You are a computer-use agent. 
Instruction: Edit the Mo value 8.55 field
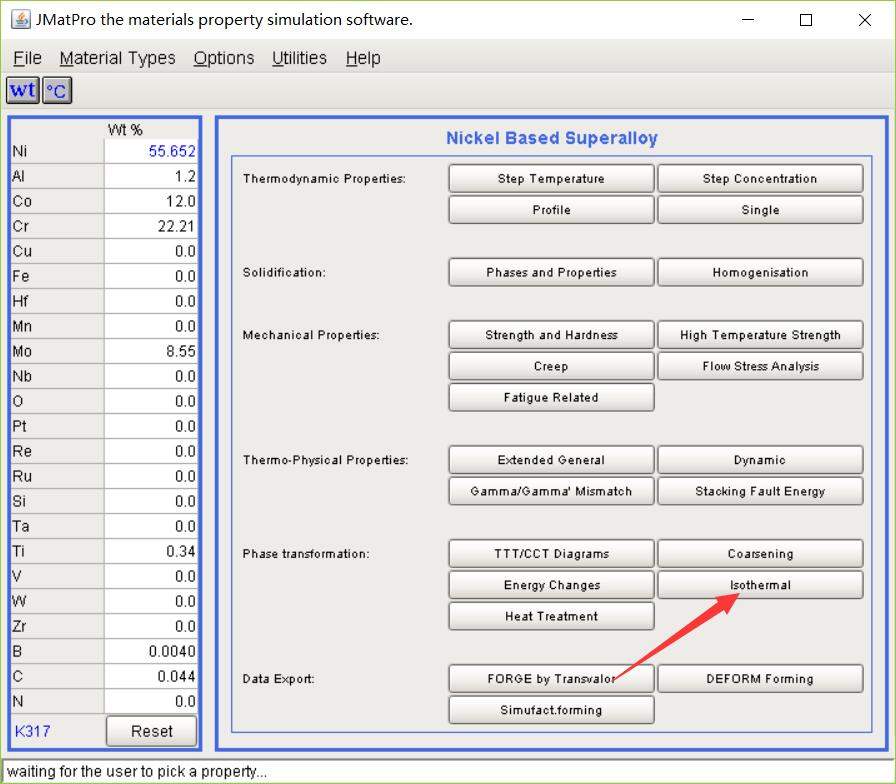point(151,351)
